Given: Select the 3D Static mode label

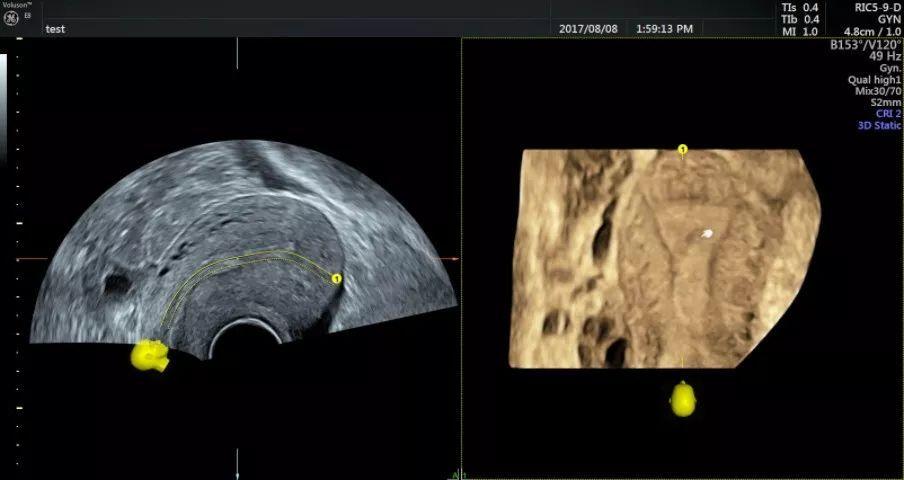Looking at the screenshot, I should coord(879,126).
